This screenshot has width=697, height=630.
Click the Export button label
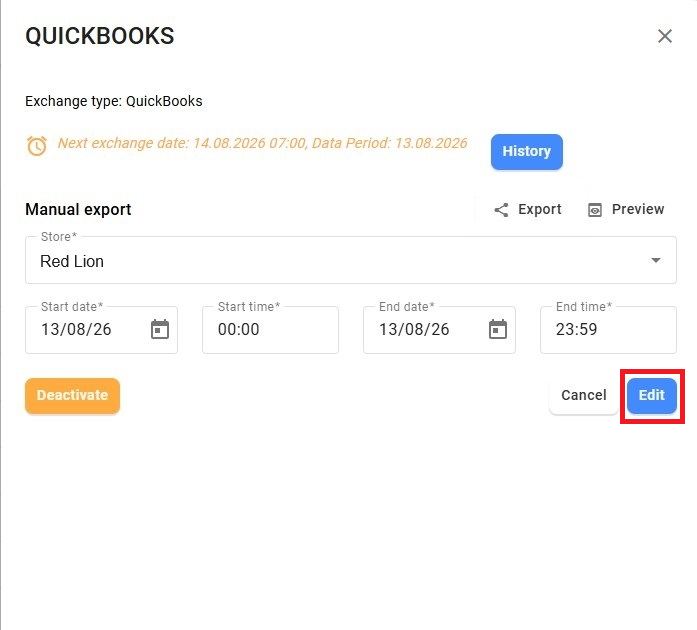tap(540, 209)
